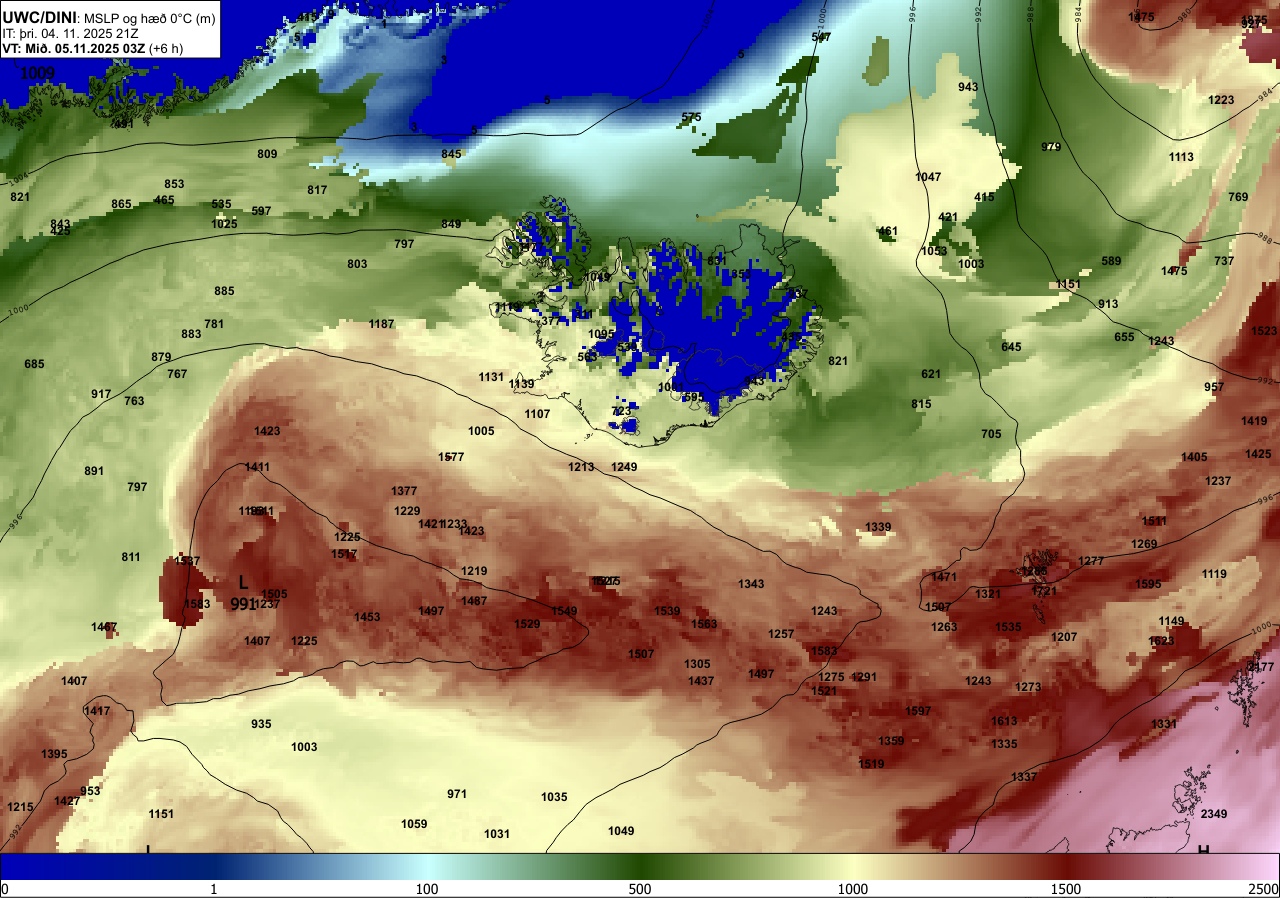The height and width of the screenshot is (898, 1280).
Task: Click the height value 2349
Action: pyautogui.click(x=1214, y=814)
